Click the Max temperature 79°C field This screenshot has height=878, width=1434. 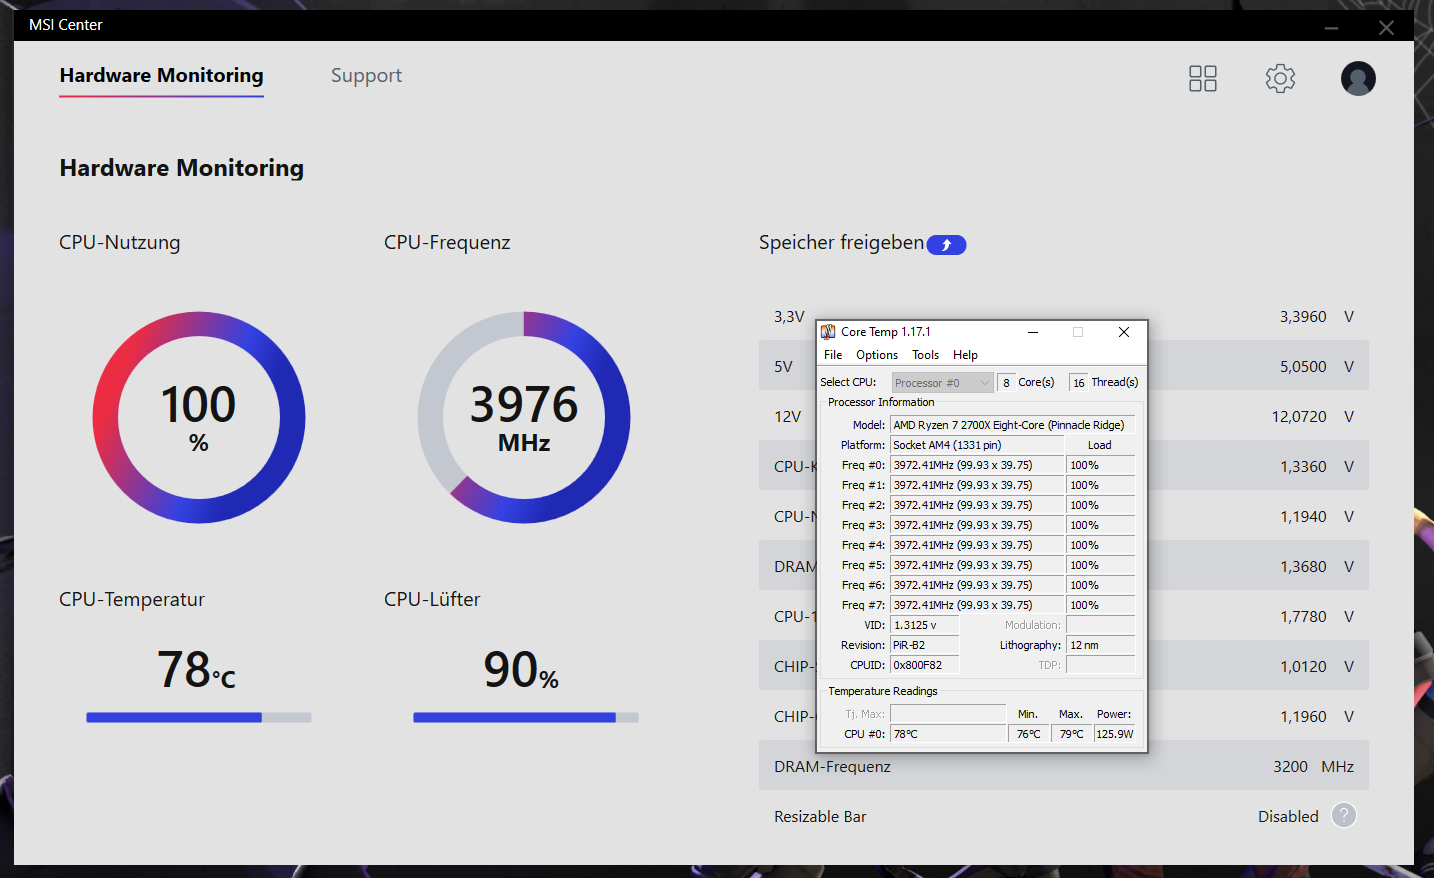[x=1071, y=734]
